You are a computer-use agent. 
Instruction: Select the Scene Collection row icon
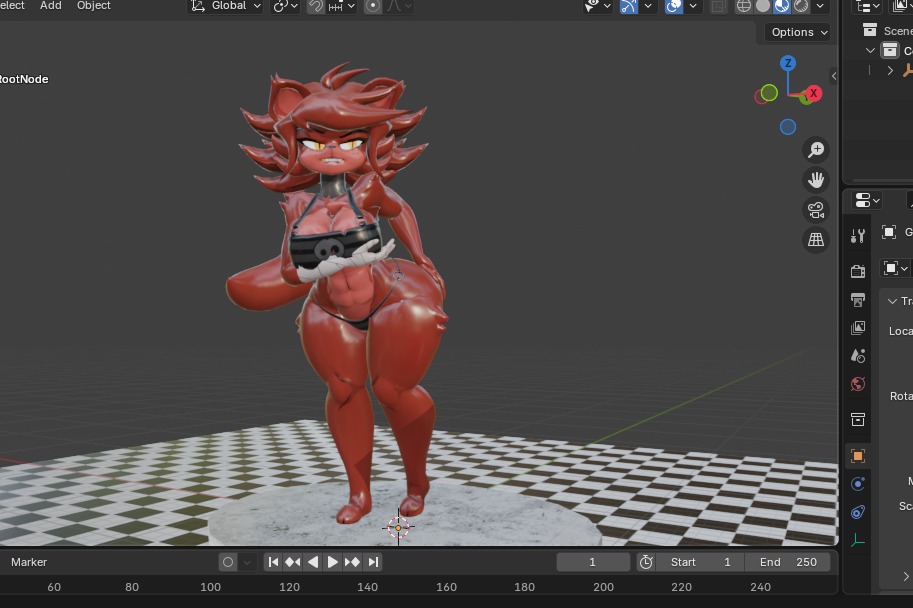869,30
